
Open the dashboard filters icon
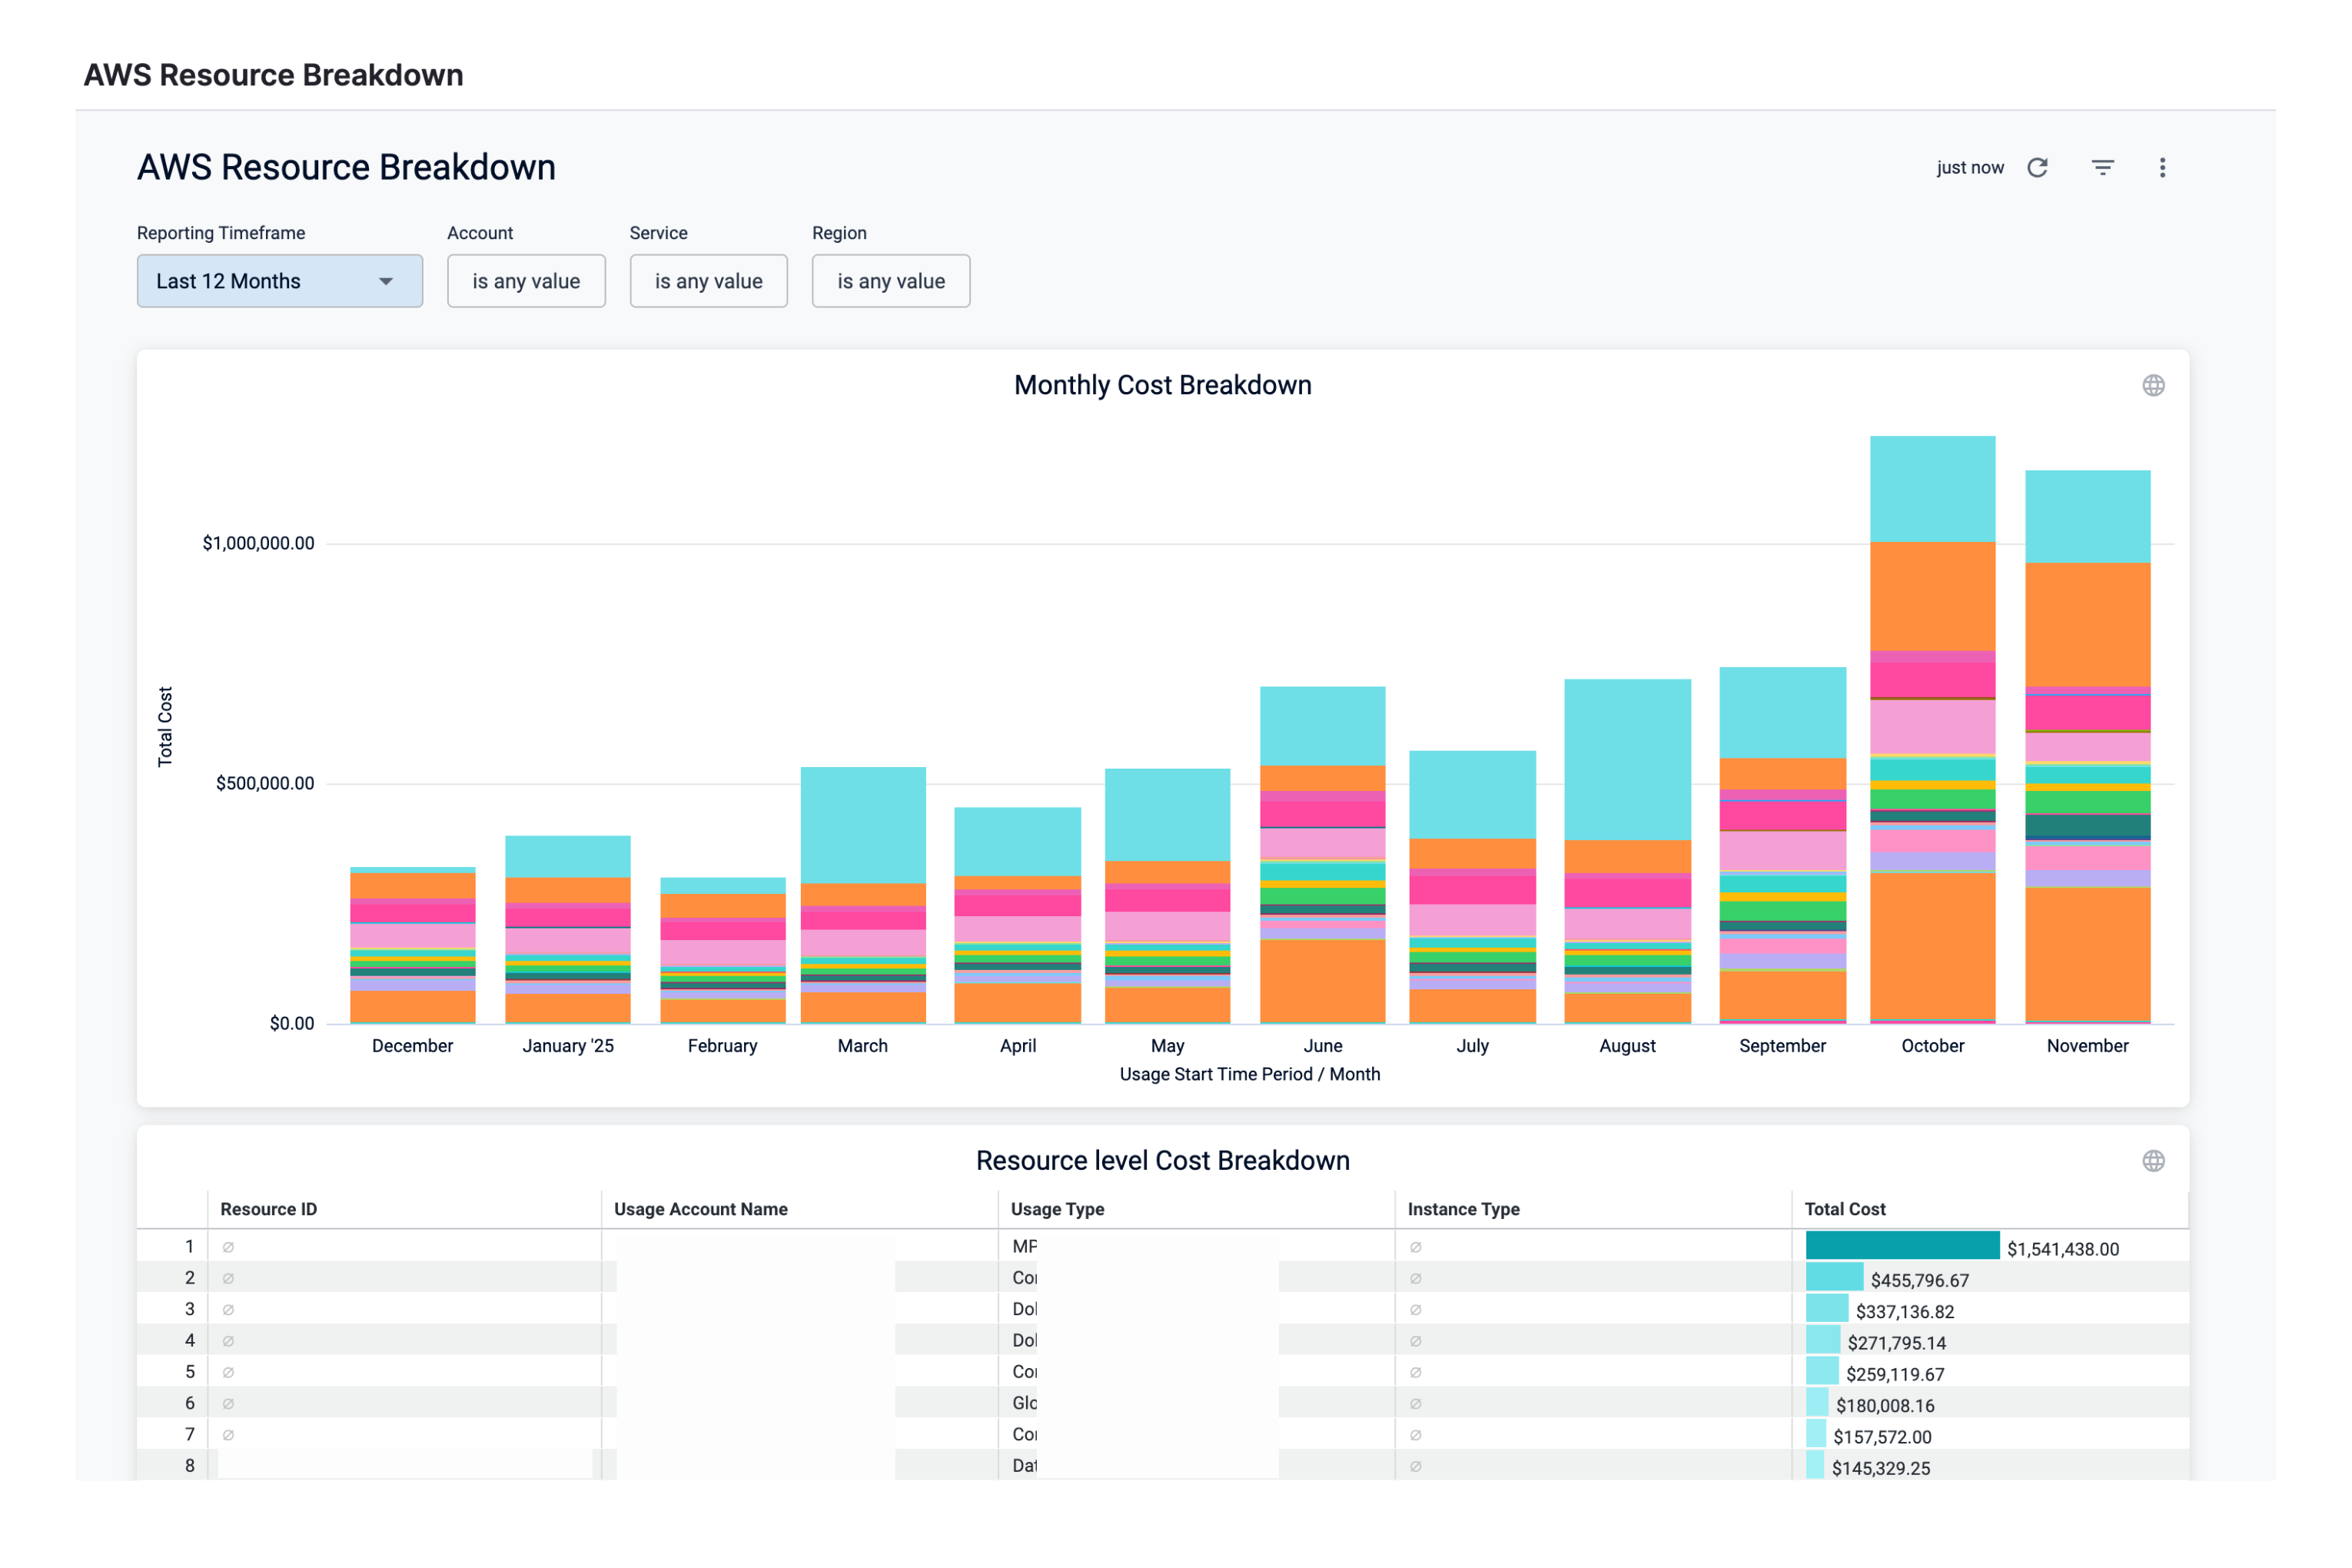(2102, 168)
